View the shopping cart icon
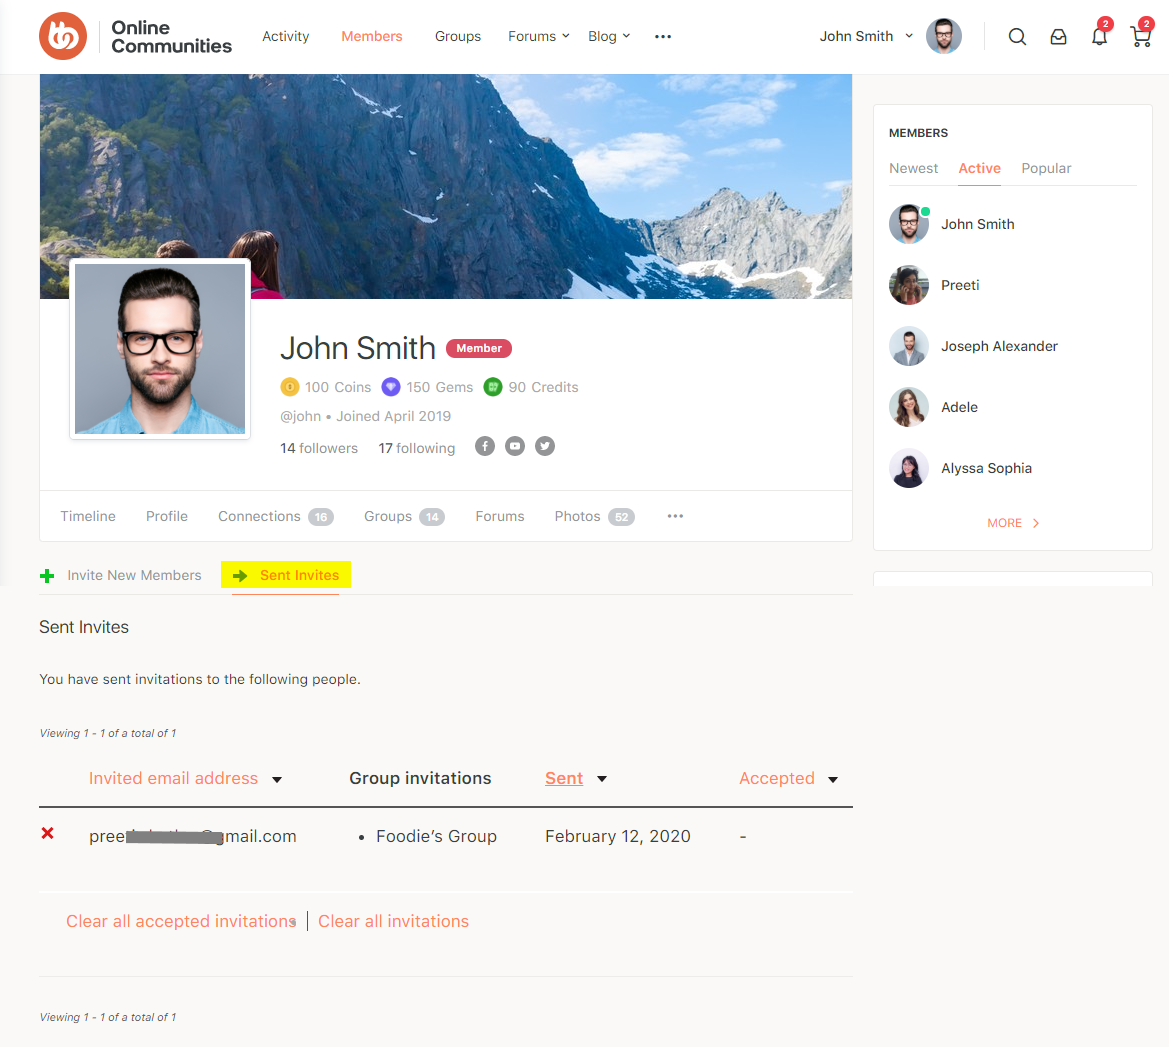Viewport: 1169px width, 1047px height. [x=1140, y=36]
